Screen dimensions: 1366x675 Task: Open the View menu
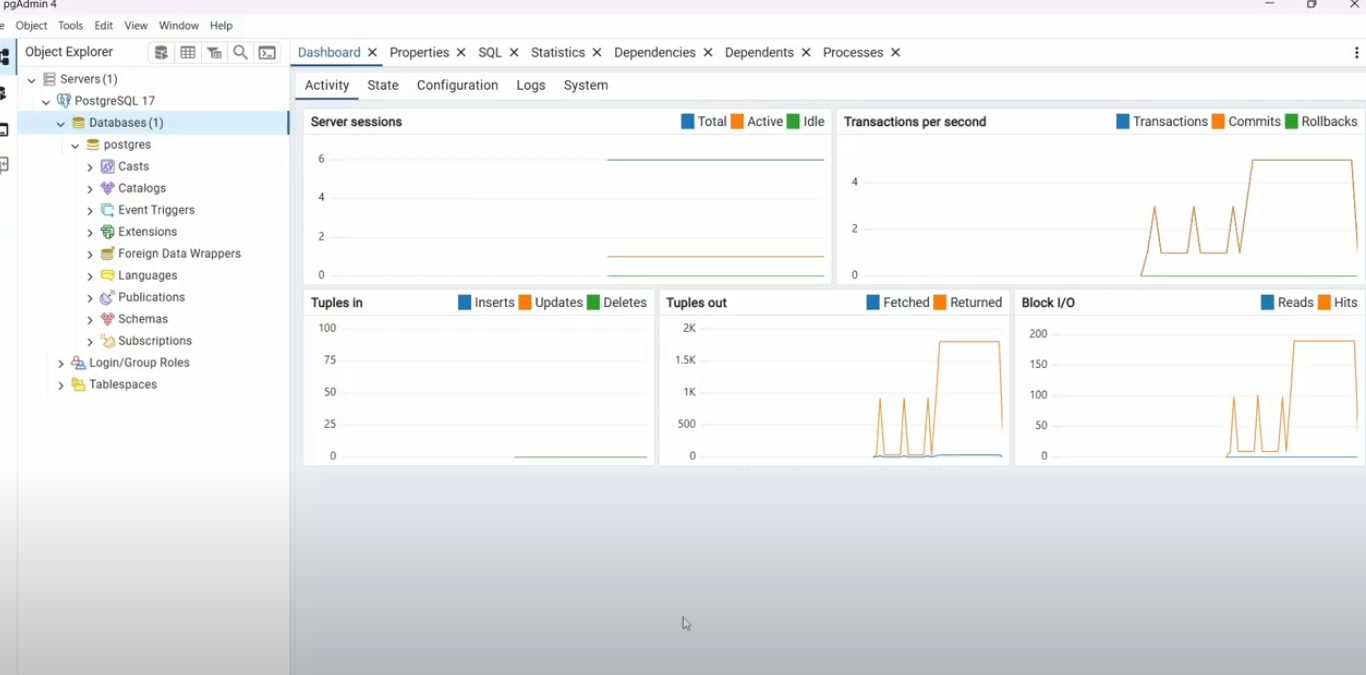(x=136, y=26)
